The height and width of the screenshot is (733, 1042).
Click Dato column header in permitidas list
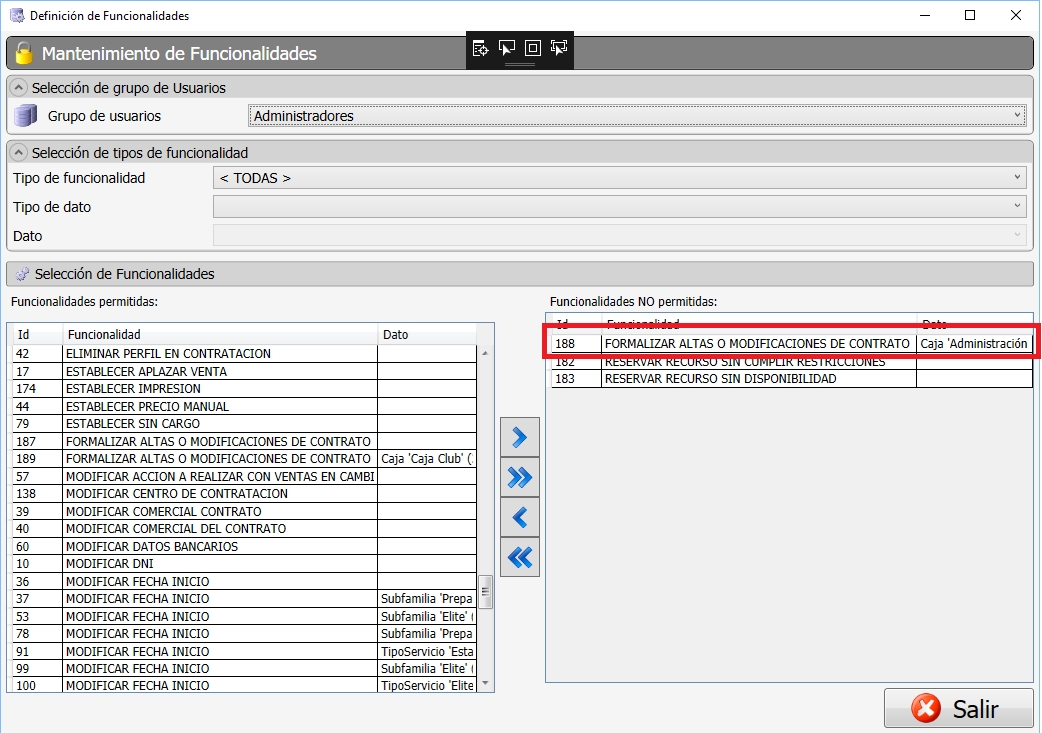point(427,334)
